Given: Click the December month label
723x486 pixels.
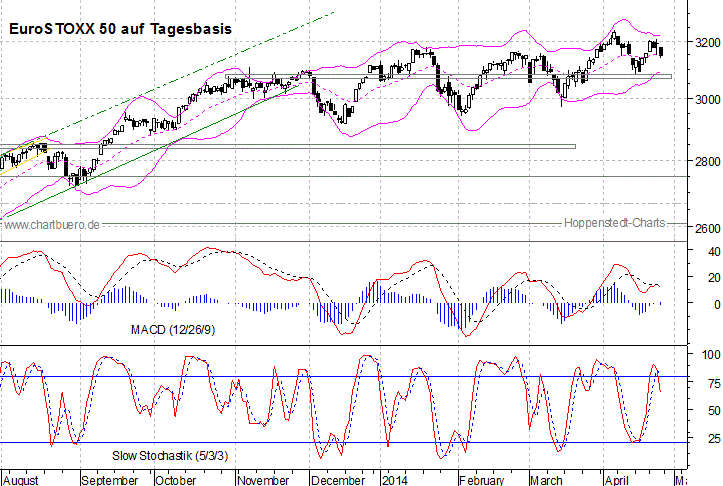Looking at the screenshot, I should [338, 480].
